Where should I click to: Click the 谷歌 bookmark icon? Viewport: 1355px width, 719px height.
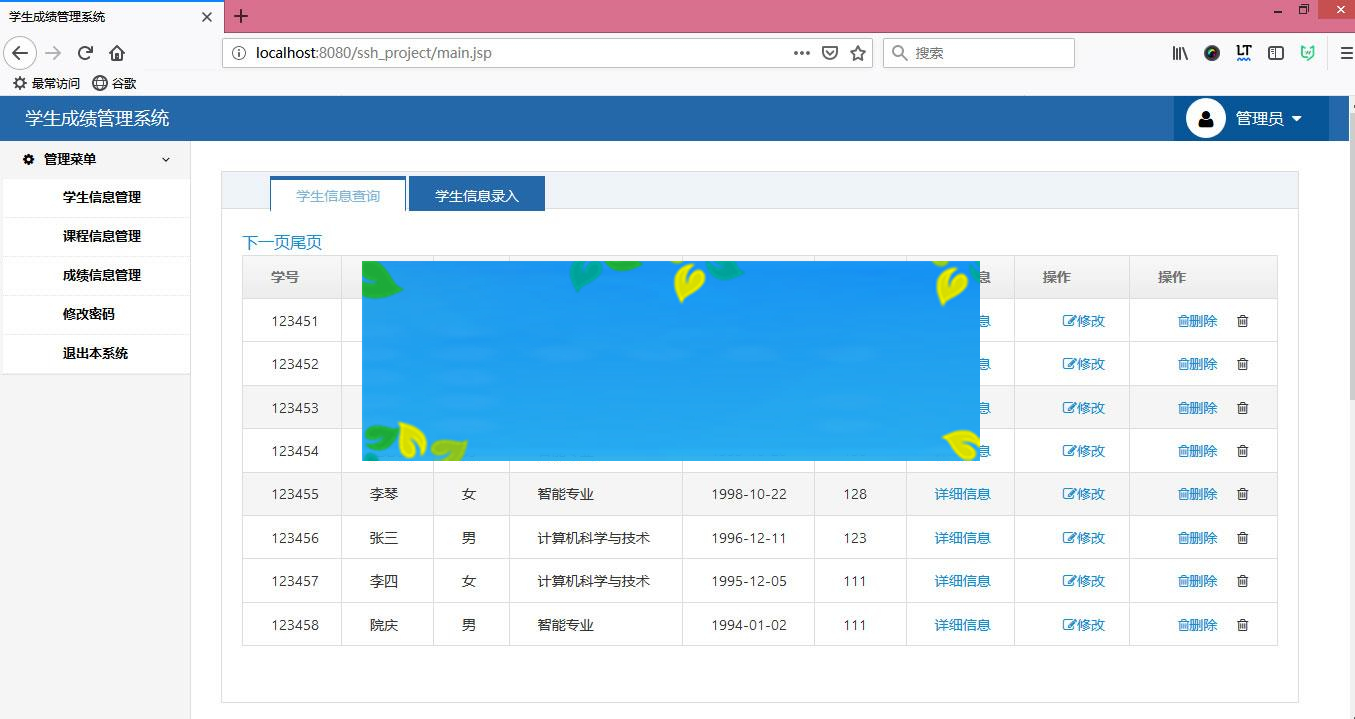tap(99, 83)
